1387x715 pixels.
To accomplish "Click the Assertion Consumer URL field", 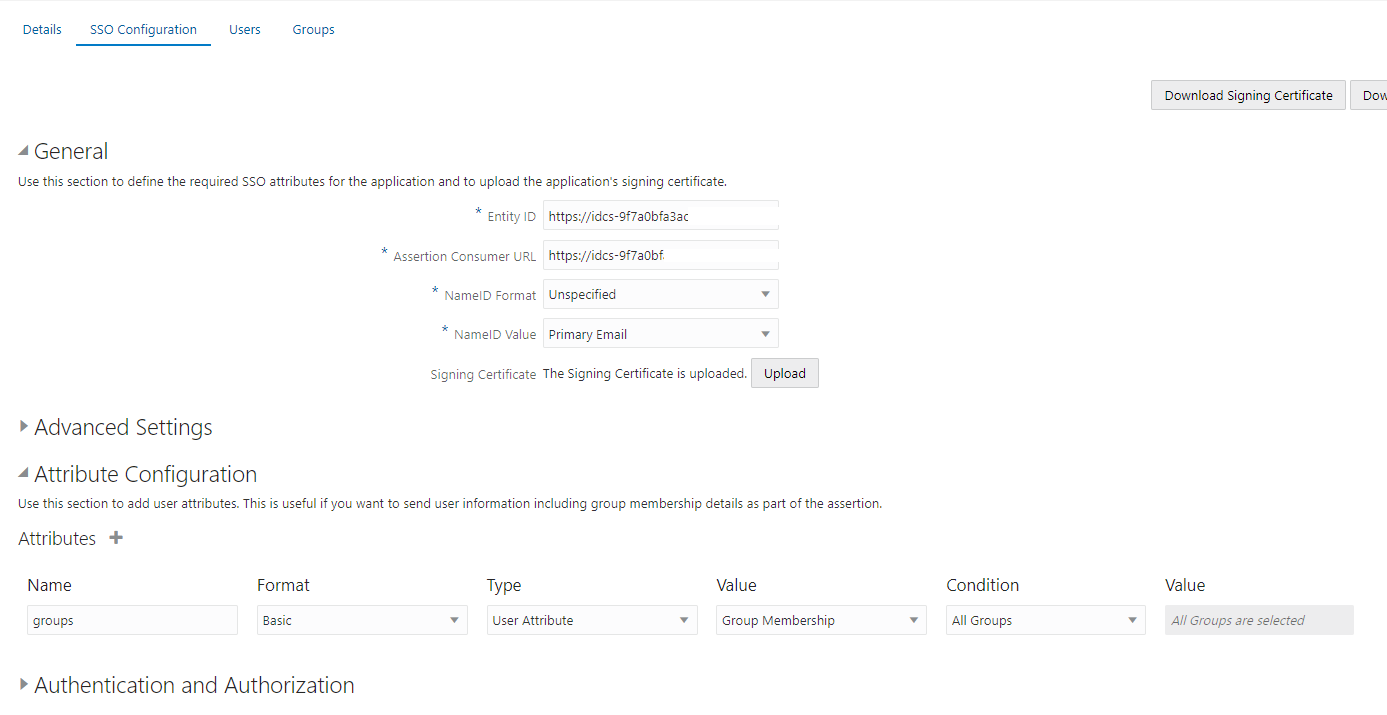I will click(x=660, y=254).
